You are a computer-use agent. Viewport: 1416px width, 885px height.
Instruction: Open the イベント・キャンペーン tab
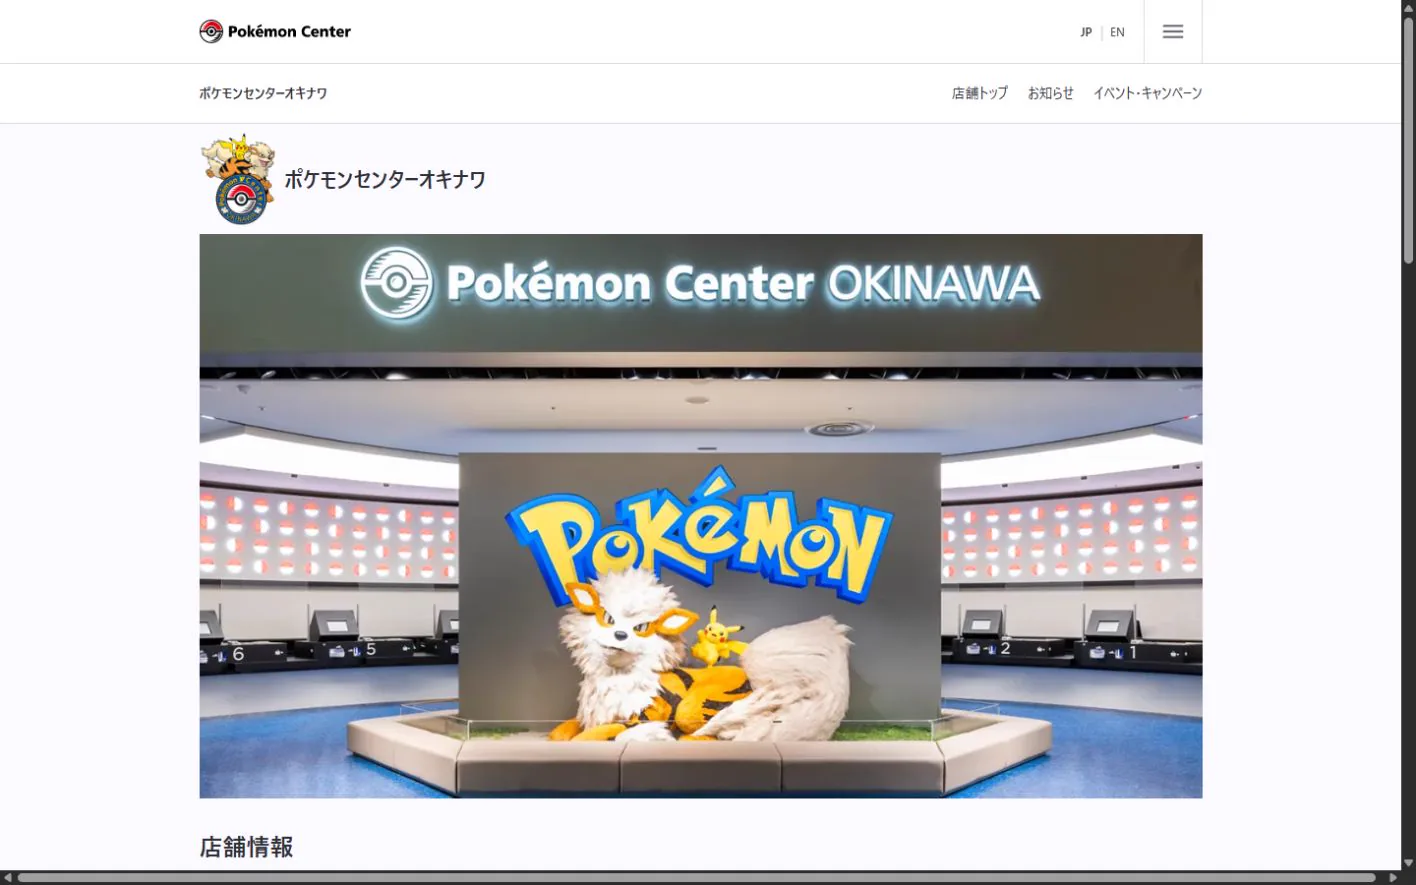[x=1147, y=93]
